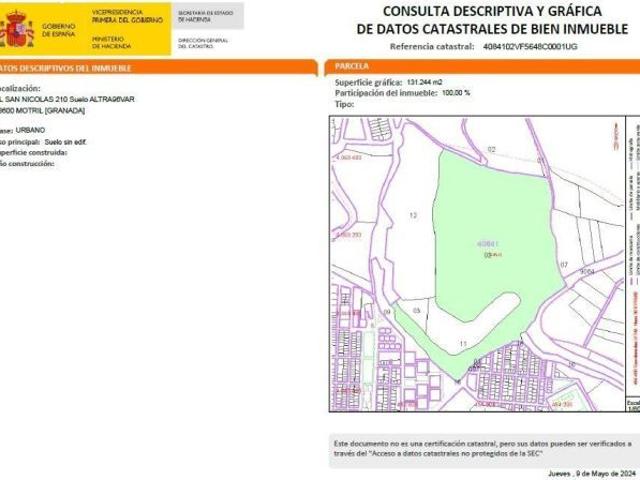This screenshot has width=640, height=480.
Task: Click the 'Superficie gráfica:' label
Action: click(369, 82)
